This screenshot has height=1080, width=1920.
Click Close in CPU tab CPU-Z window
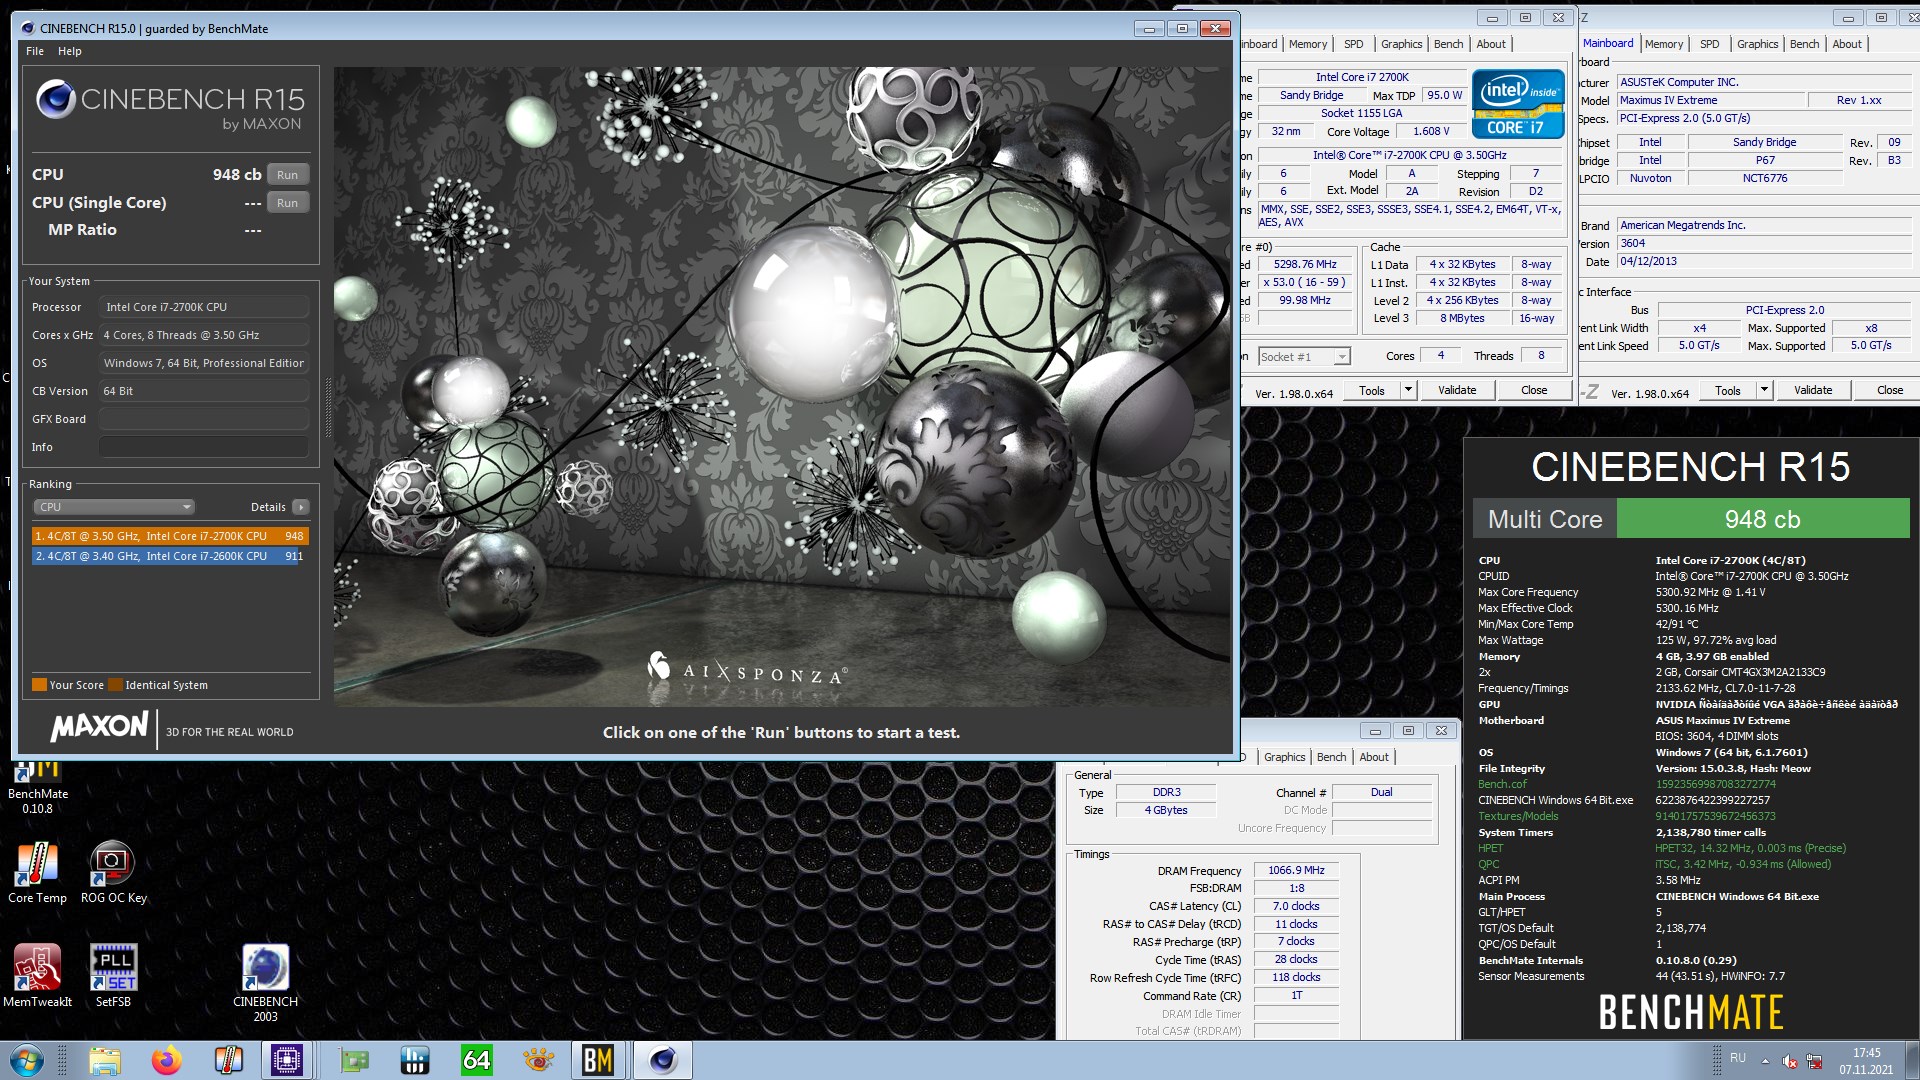1534,391
